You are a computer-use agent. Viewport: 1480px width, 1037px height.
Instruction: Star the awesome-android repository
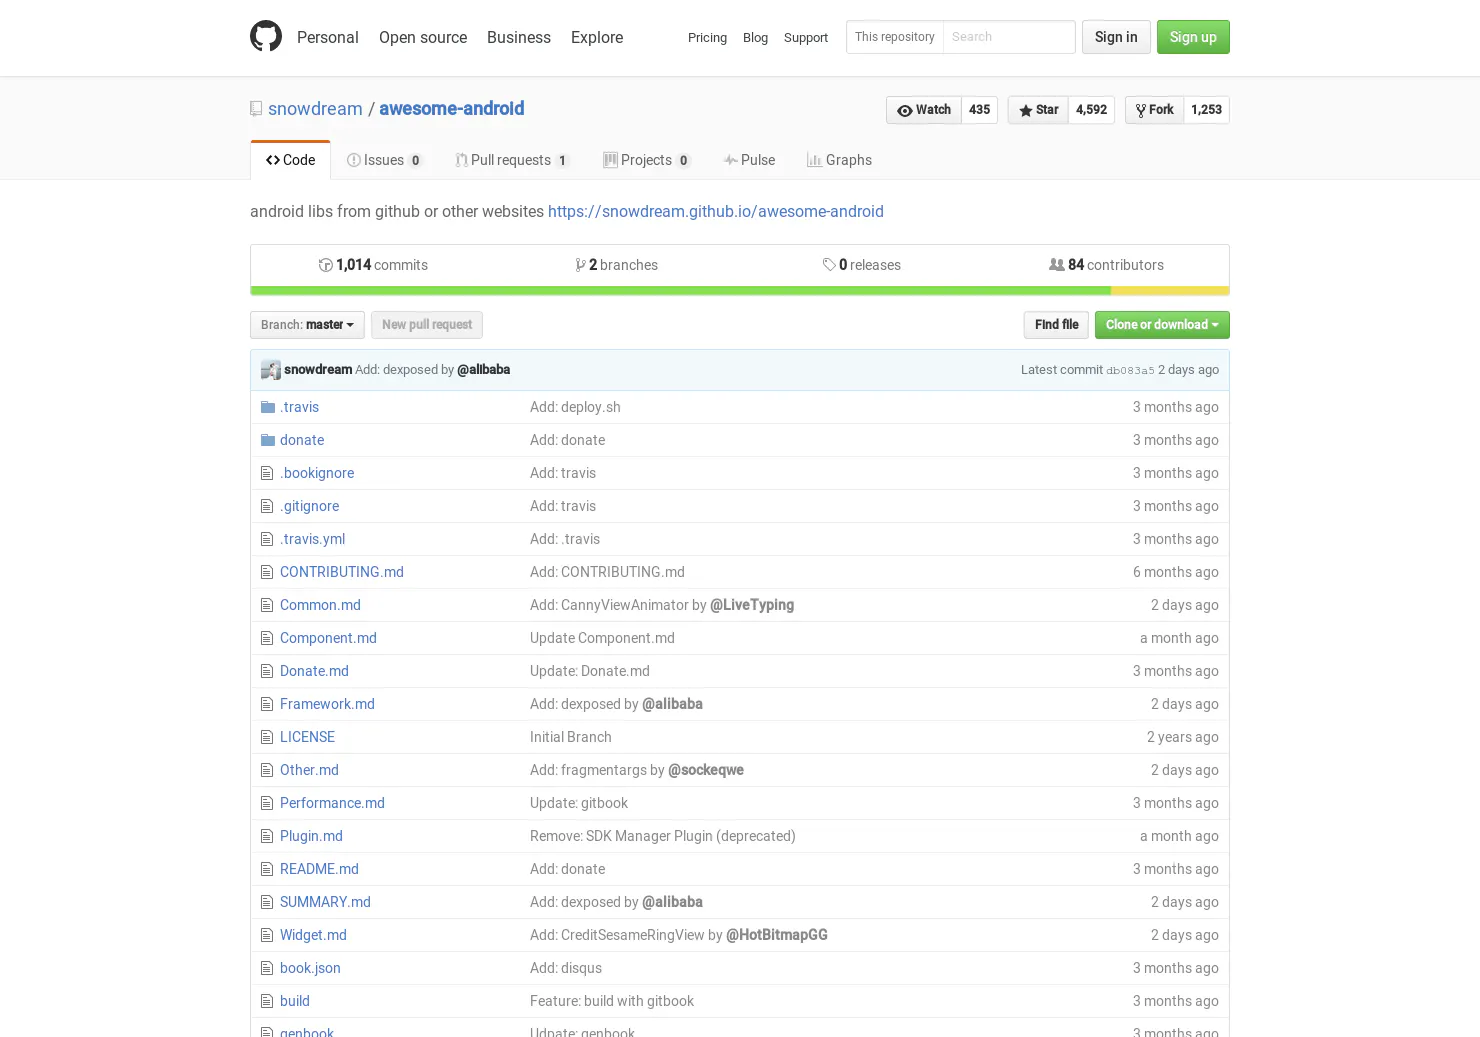click(x=1038, y=110)
